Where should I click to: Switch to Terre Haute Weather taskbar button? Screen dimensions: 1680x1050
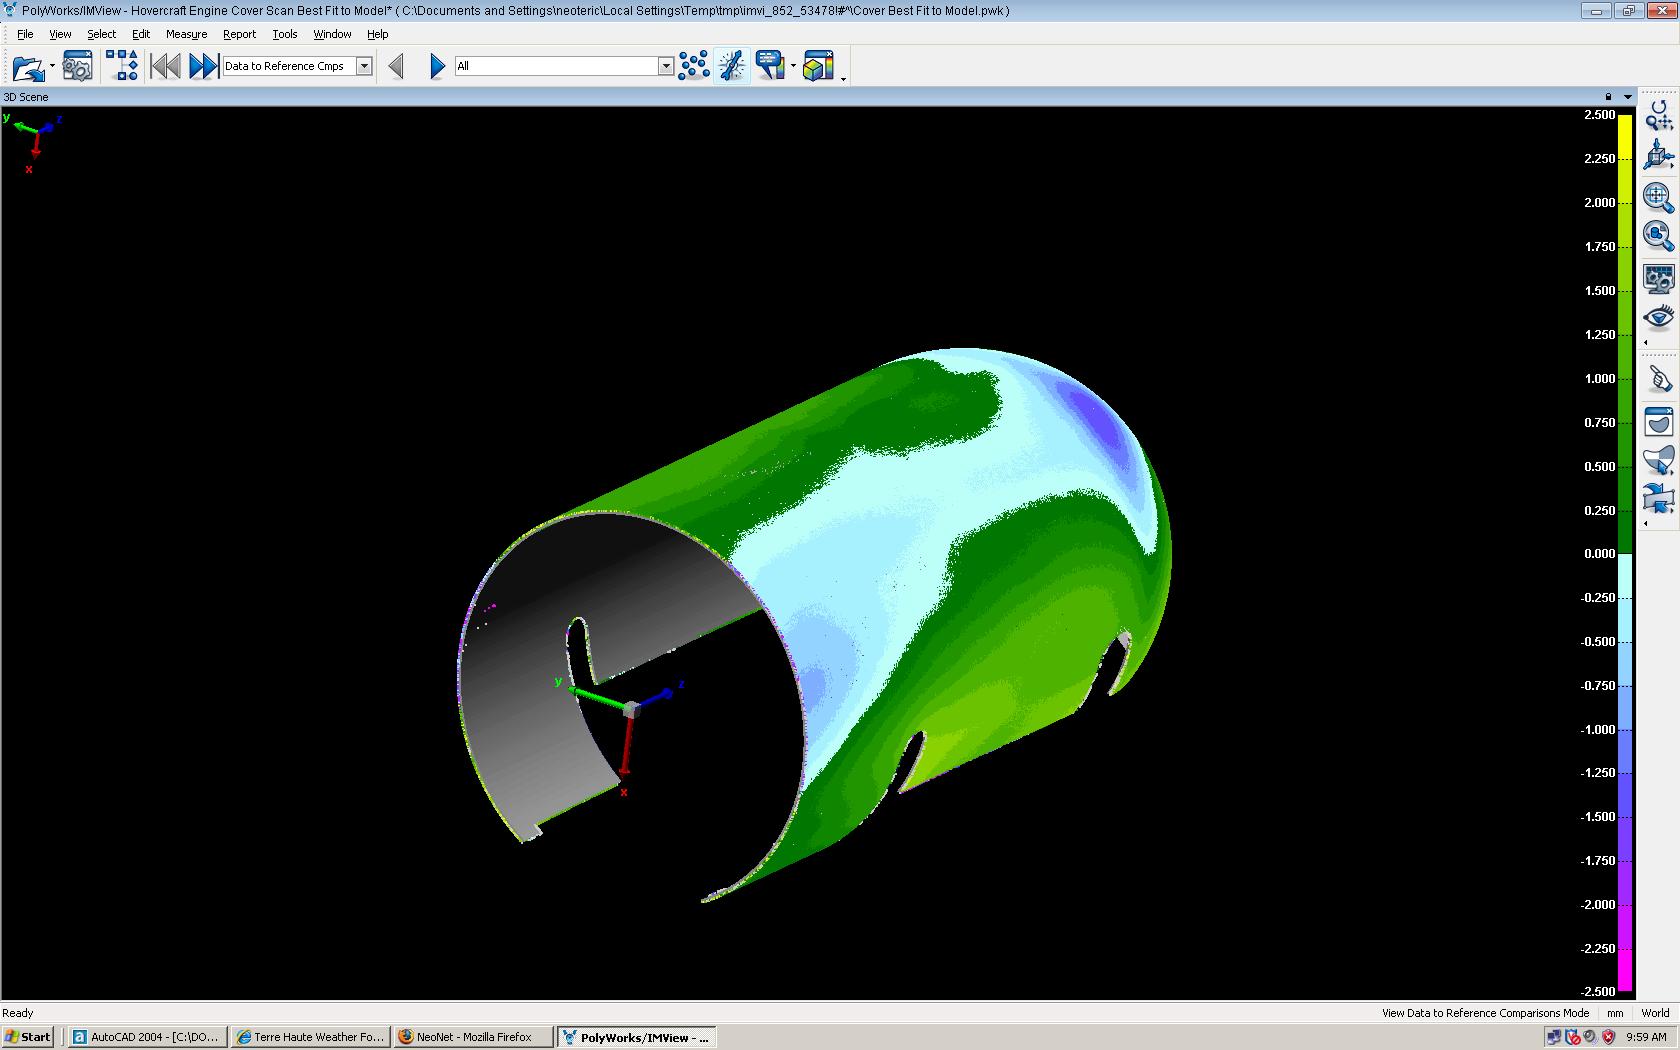click(x=310, y=1037)
